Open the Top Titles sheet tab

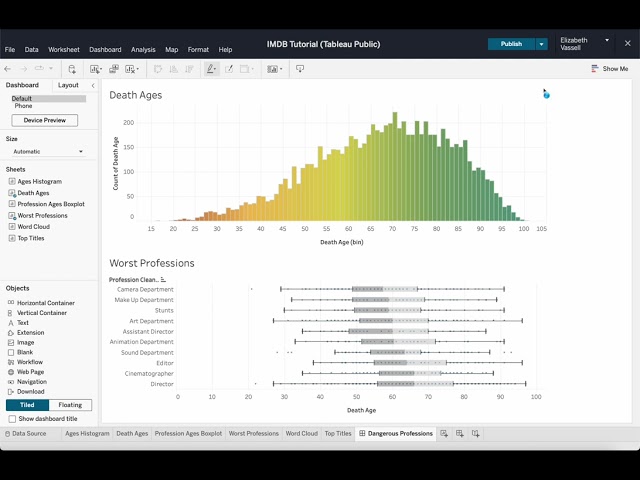pos(338,433)
